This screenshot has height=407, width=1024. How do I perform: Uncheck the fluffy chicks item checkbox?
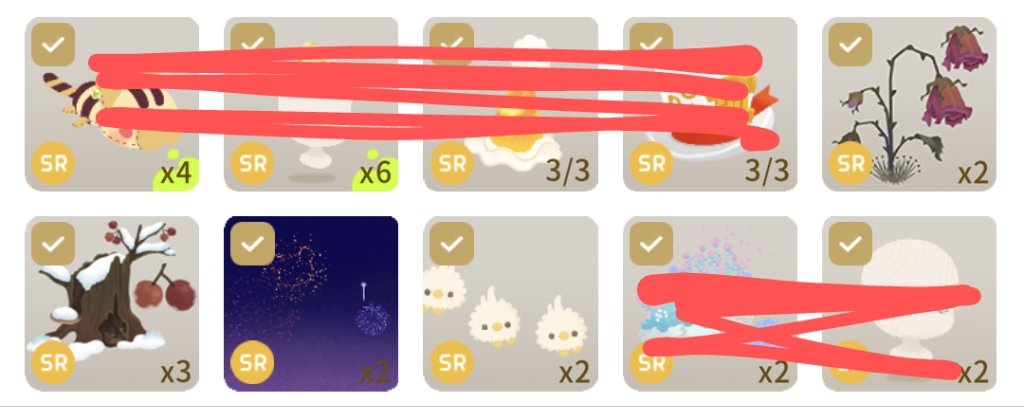pos(451,244)
